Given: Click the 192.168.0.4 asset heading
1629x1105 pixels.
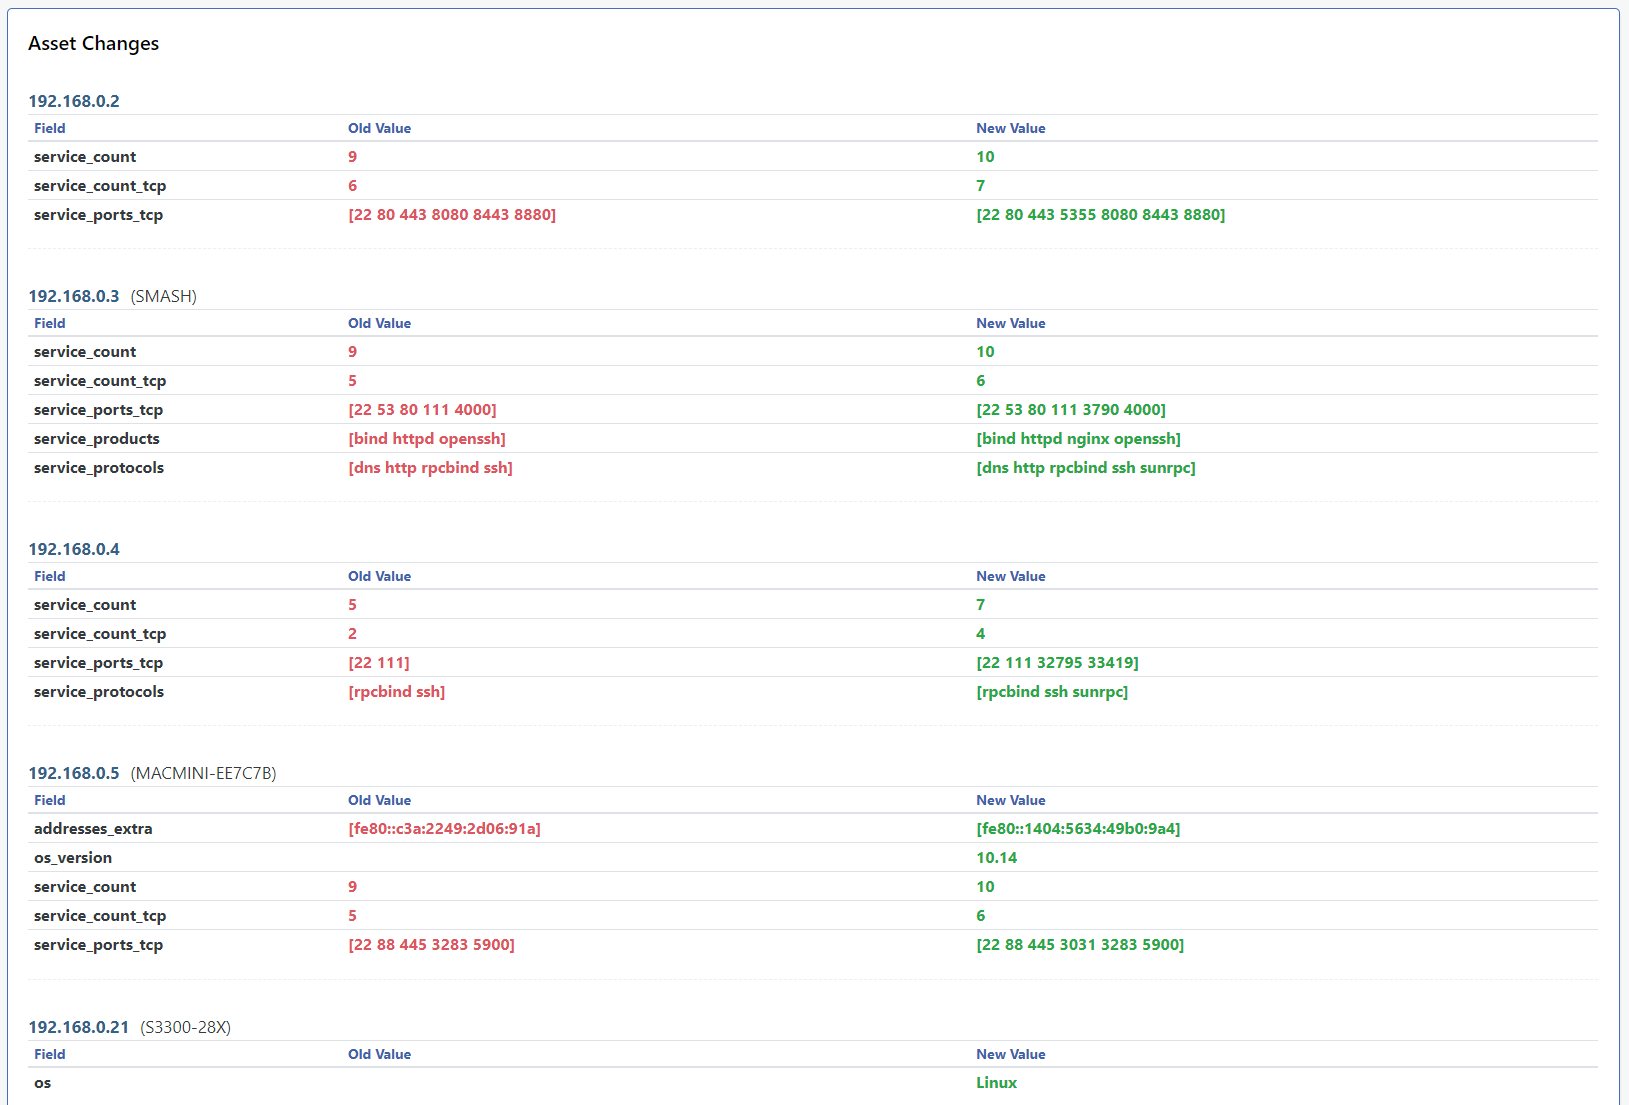Looking at the screenshot, I should click(74, 549).
